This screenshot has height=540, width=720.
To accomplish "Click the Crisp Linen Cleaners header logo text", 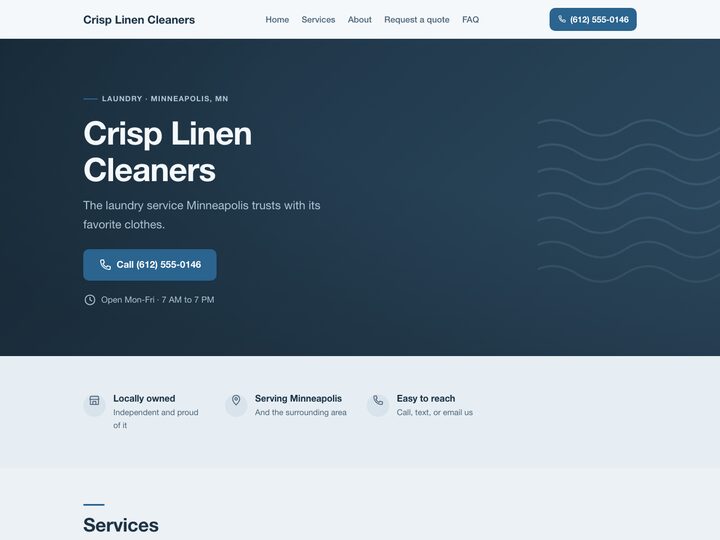I will point(139,20).
